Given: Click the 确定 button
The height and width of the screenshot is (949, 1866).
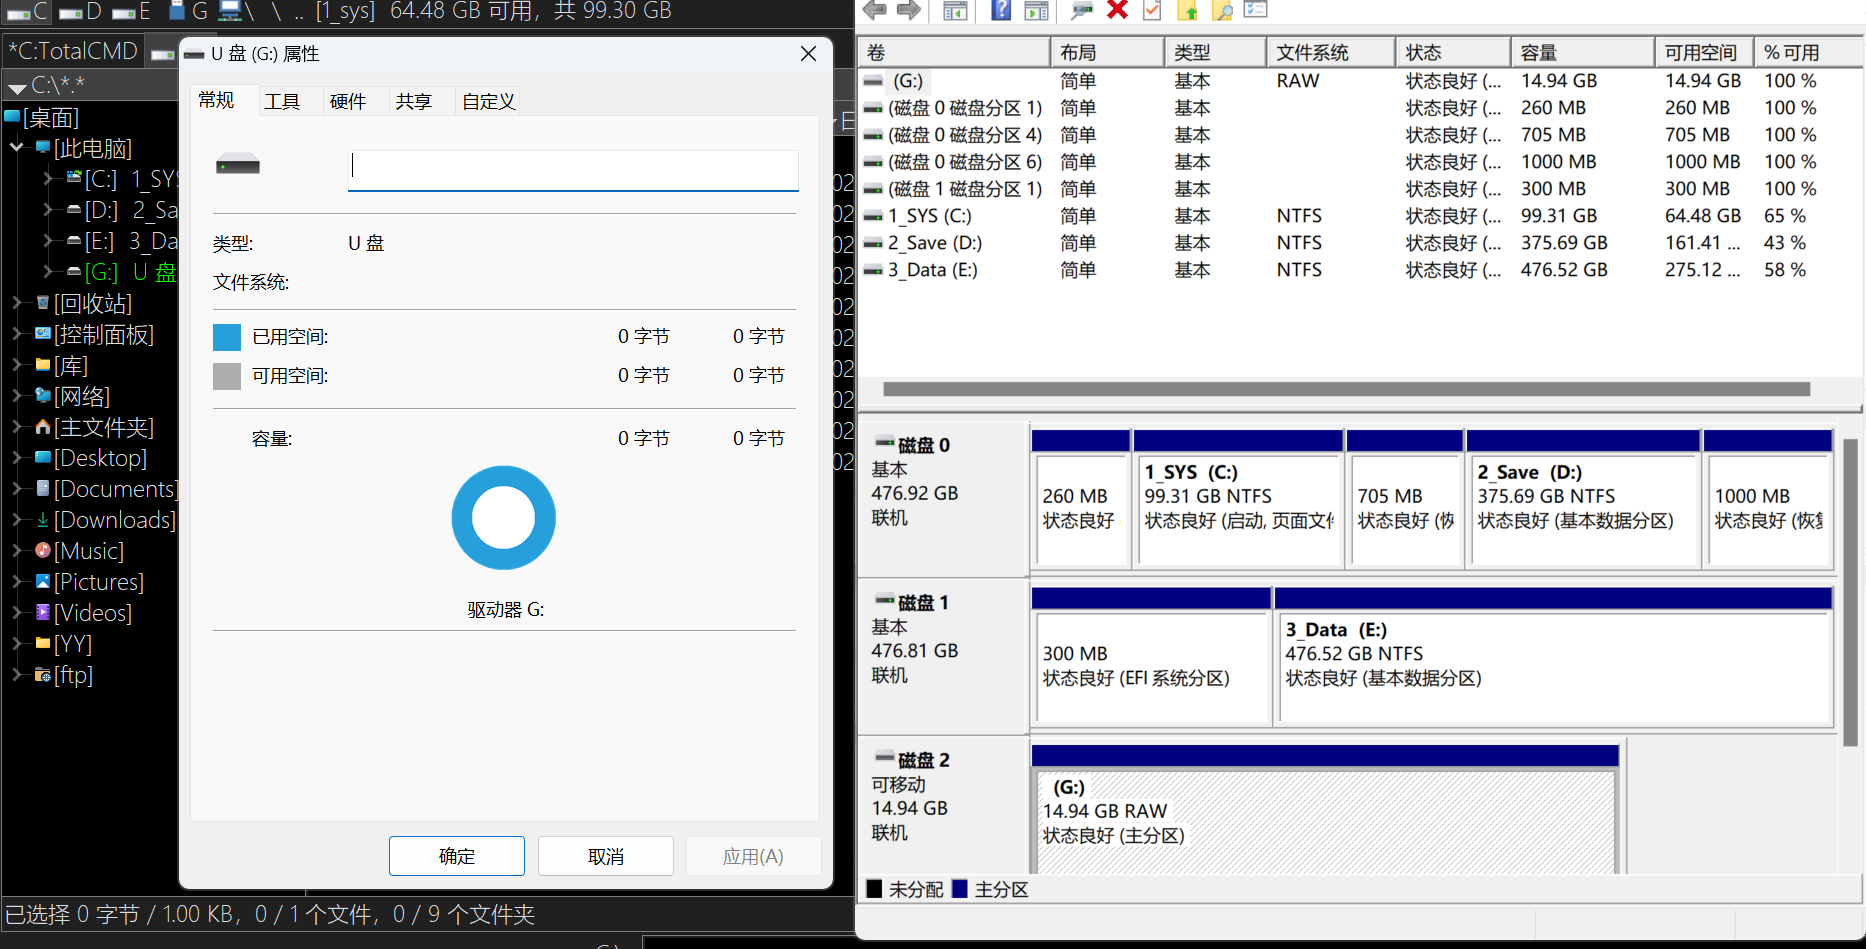Looking at the screenshot, I should 457,856.
